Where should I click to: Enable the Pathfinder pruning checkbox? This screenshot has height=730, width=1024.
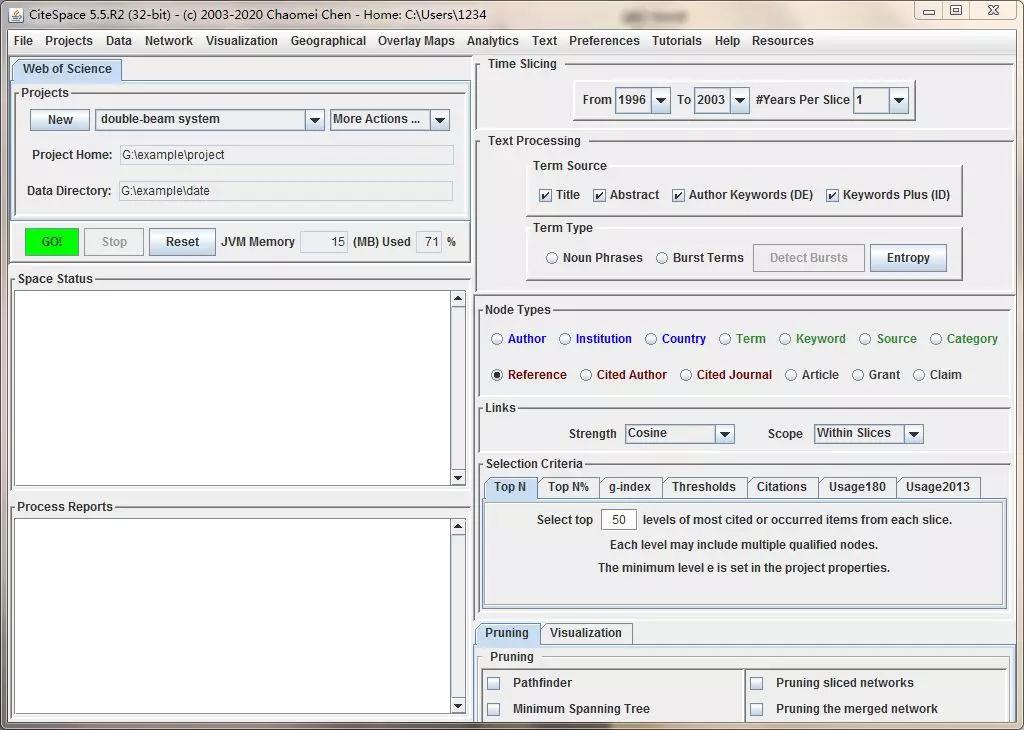click(494, 684)
